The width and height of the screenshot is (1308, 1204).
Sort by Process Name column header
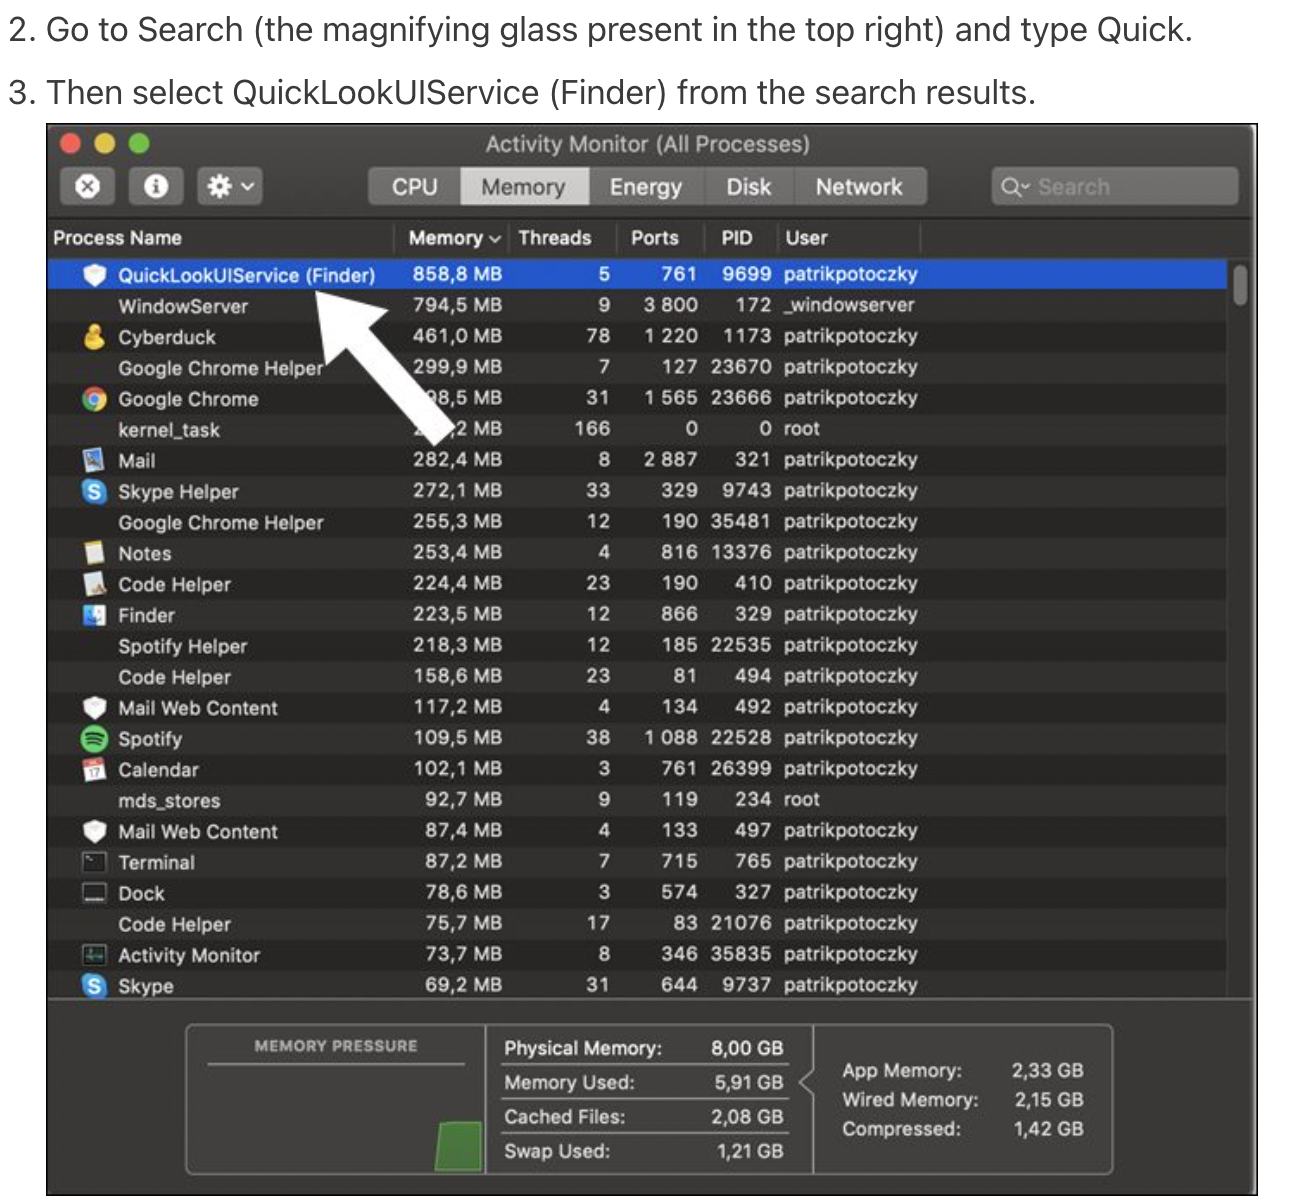click(118, 238)
